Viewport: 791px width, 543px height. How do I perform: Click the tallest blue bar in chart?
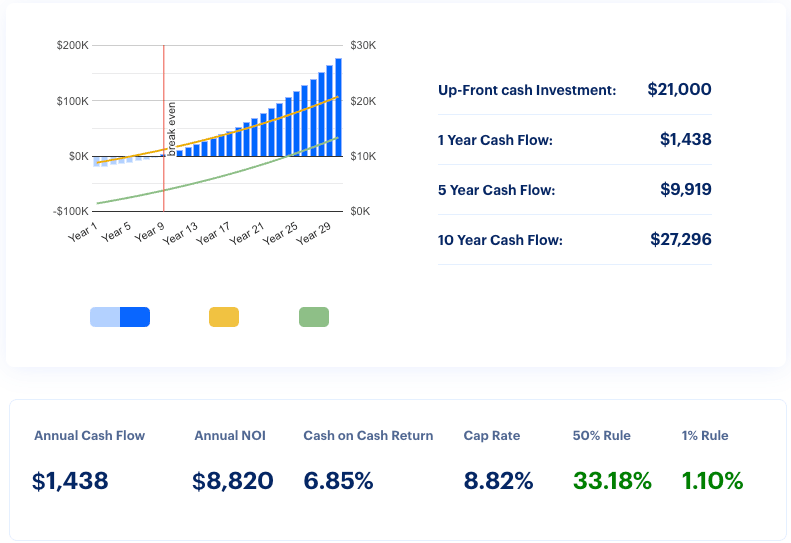click(x=339, y=108)
